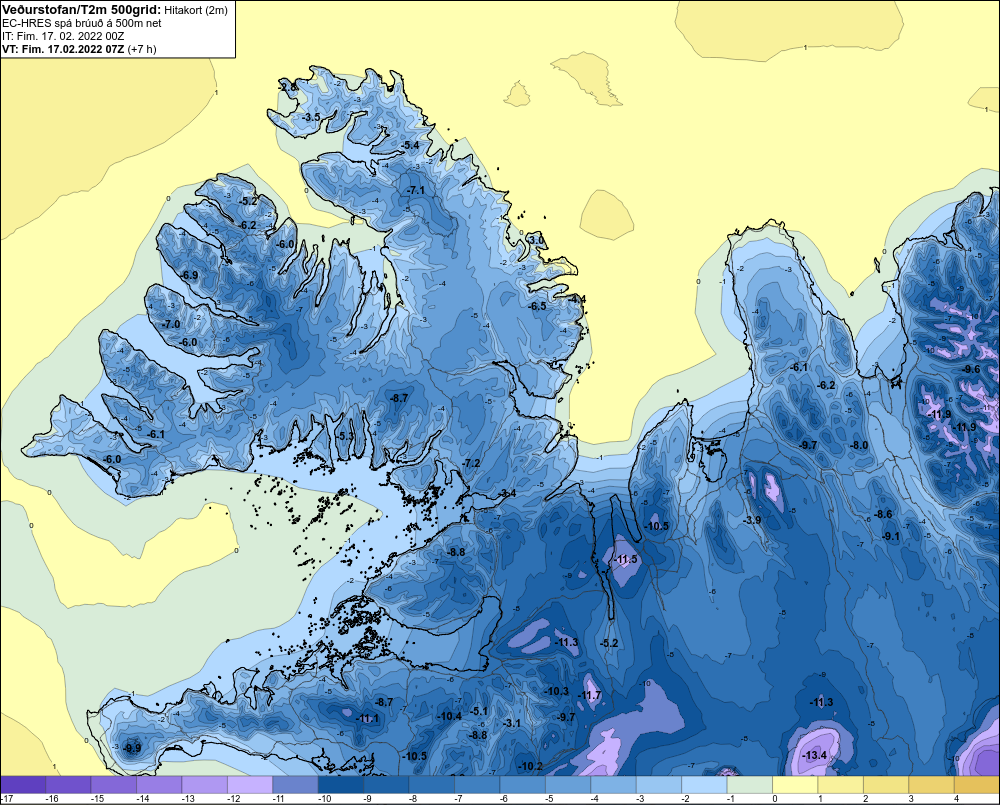Viewport: 1000px width, 805px height.
Task: Click the '-17' legend scale label
Action: coord(7,799)
